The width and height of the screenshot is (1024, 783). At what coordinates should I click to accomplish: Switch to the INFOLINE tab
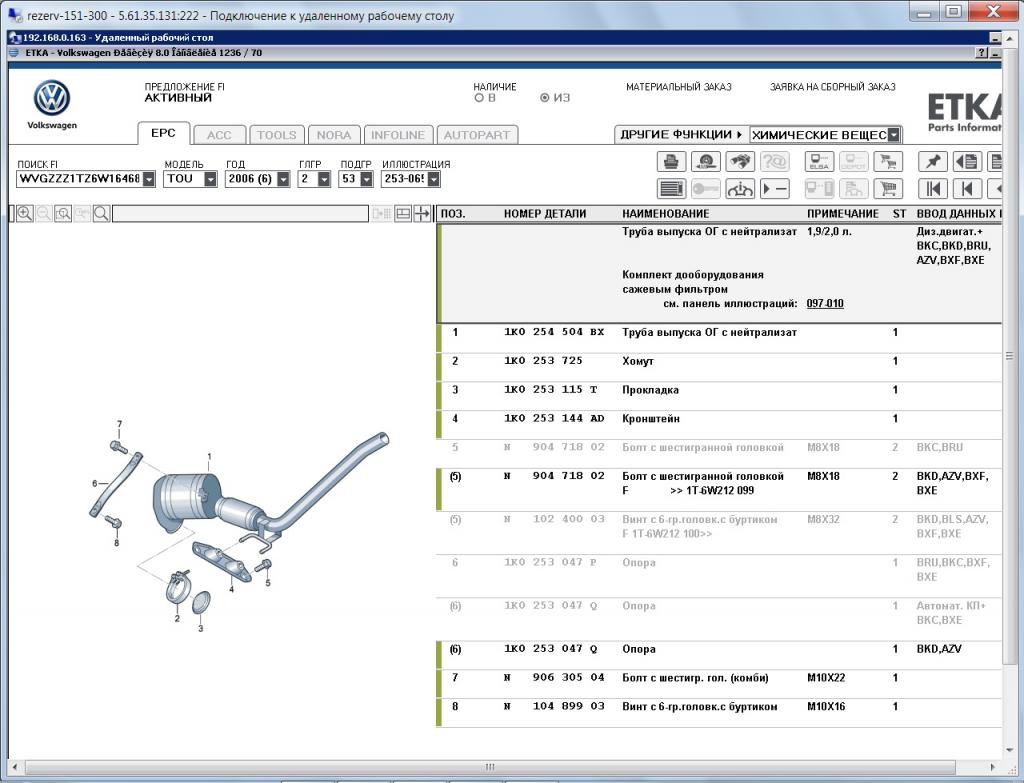pyautogui.click(x=398, y=135)
